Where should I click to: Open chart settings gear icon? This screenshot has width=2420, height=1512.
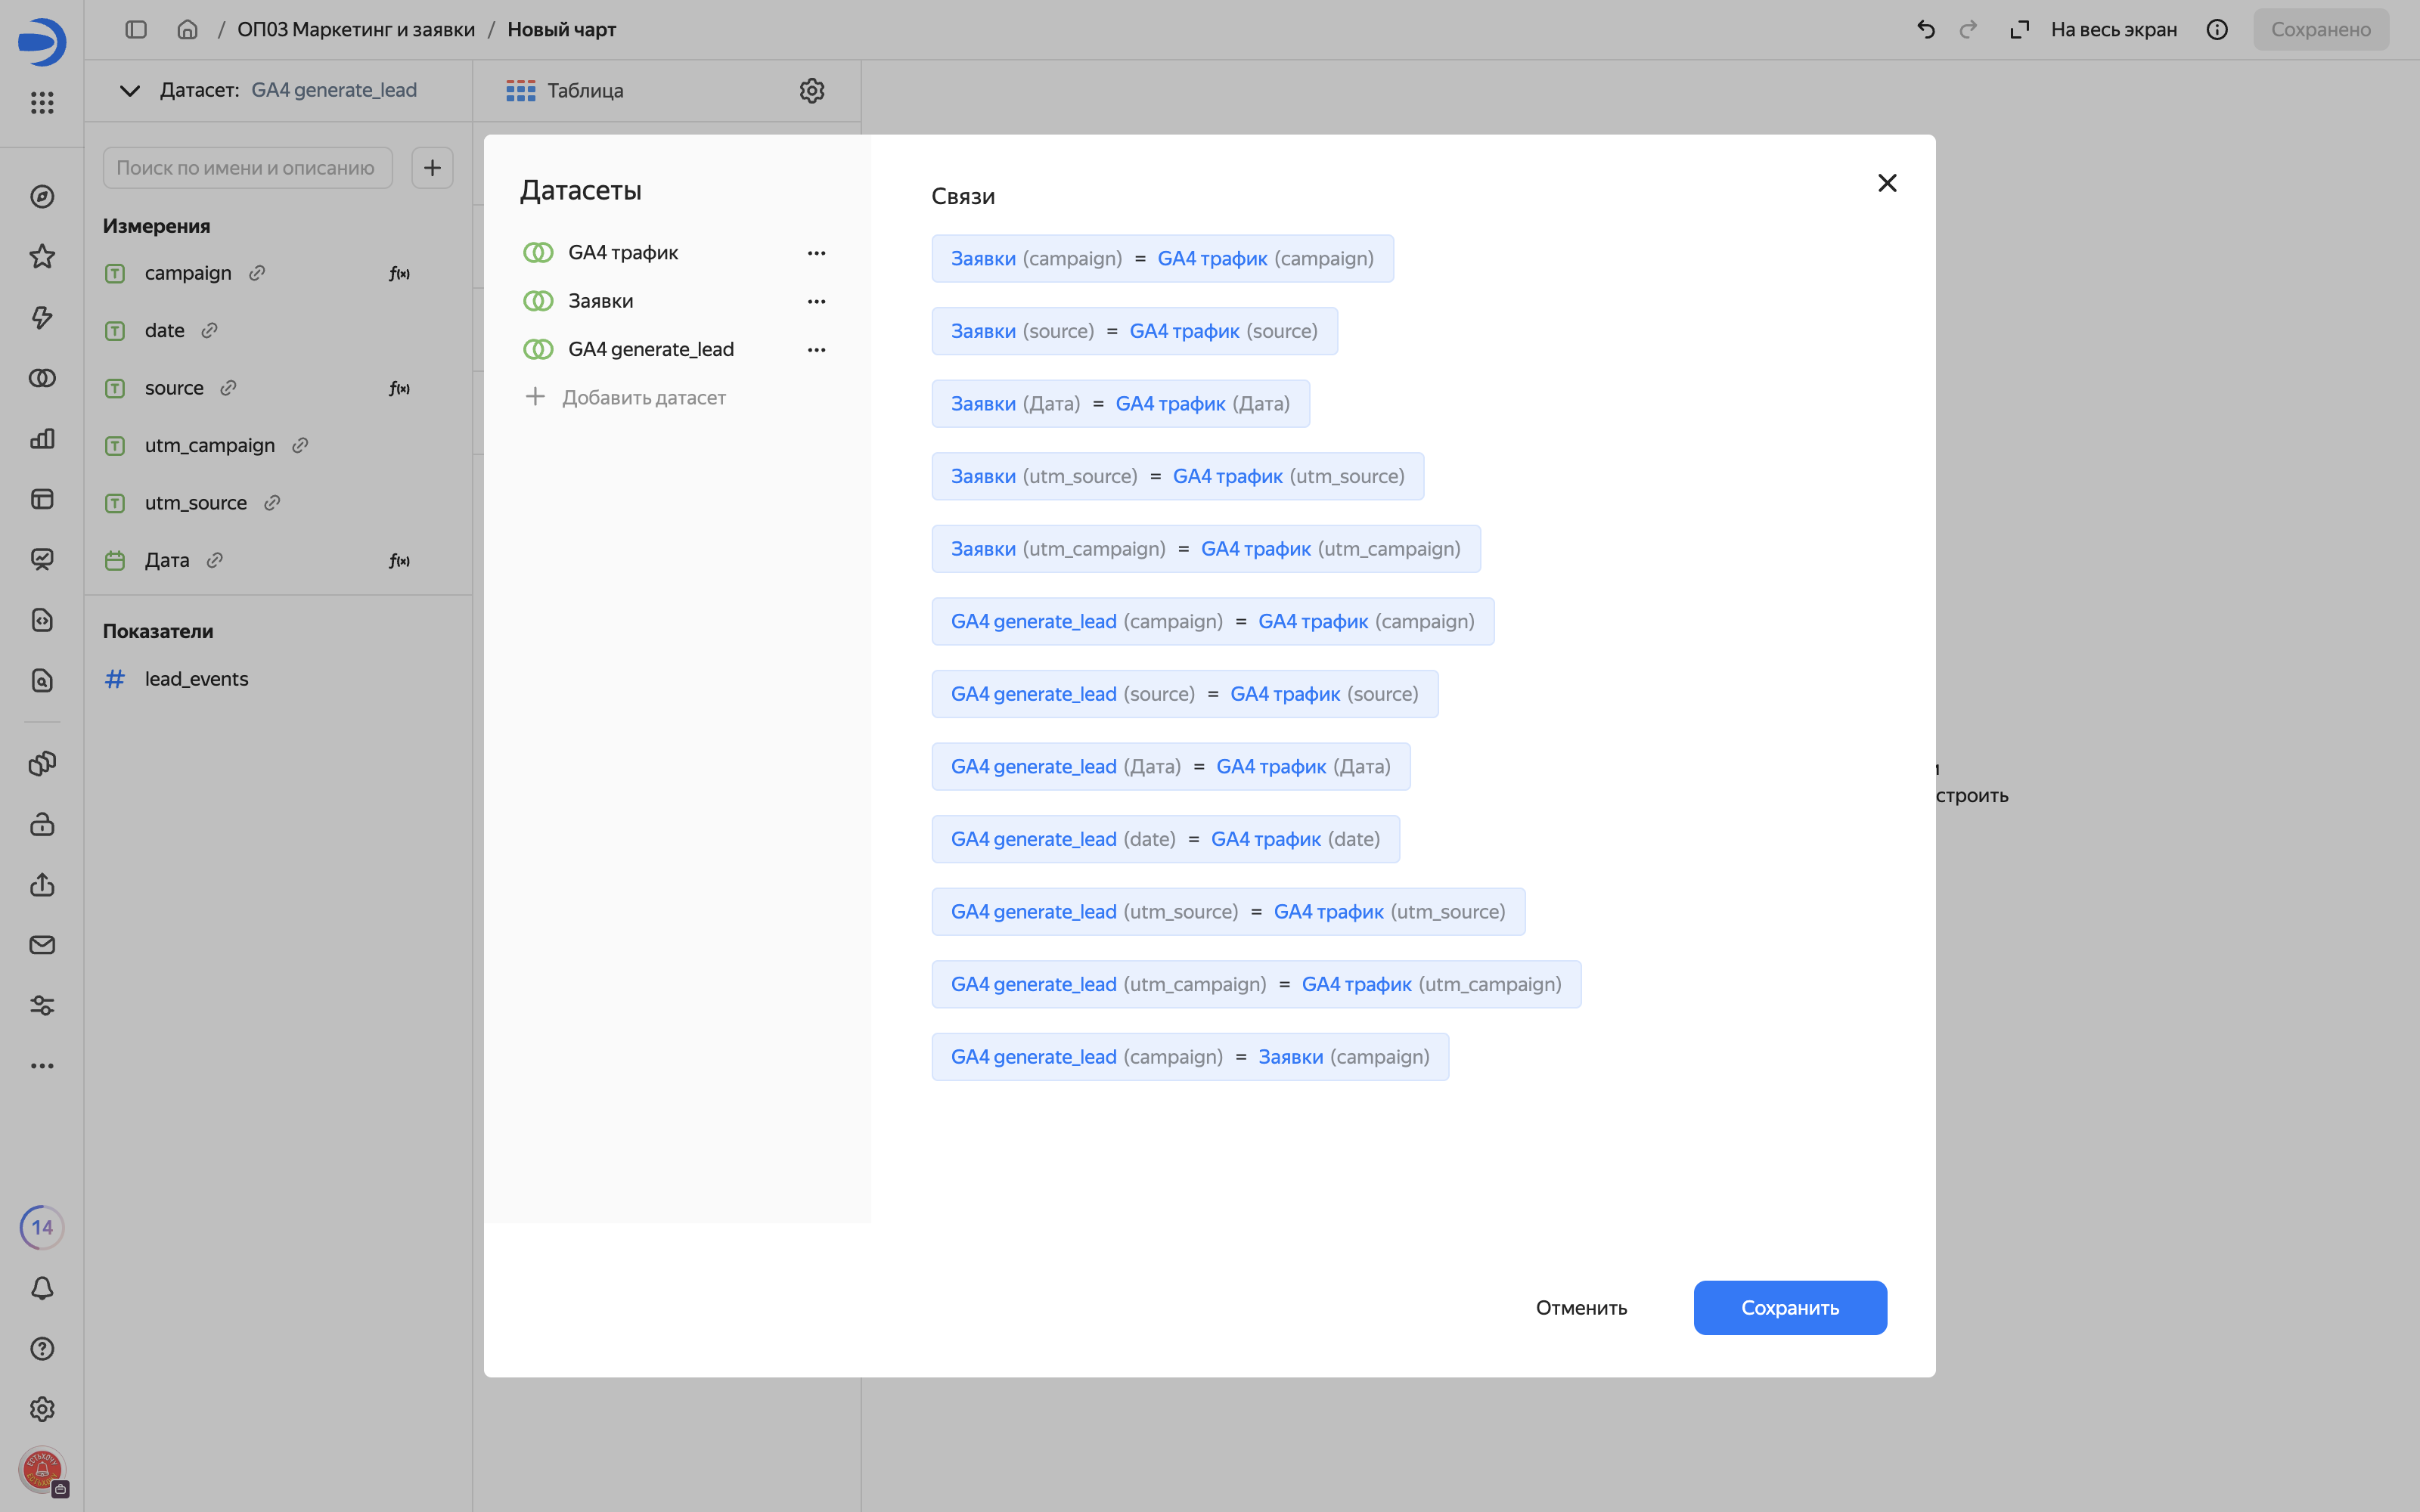(x=812, y=90)
